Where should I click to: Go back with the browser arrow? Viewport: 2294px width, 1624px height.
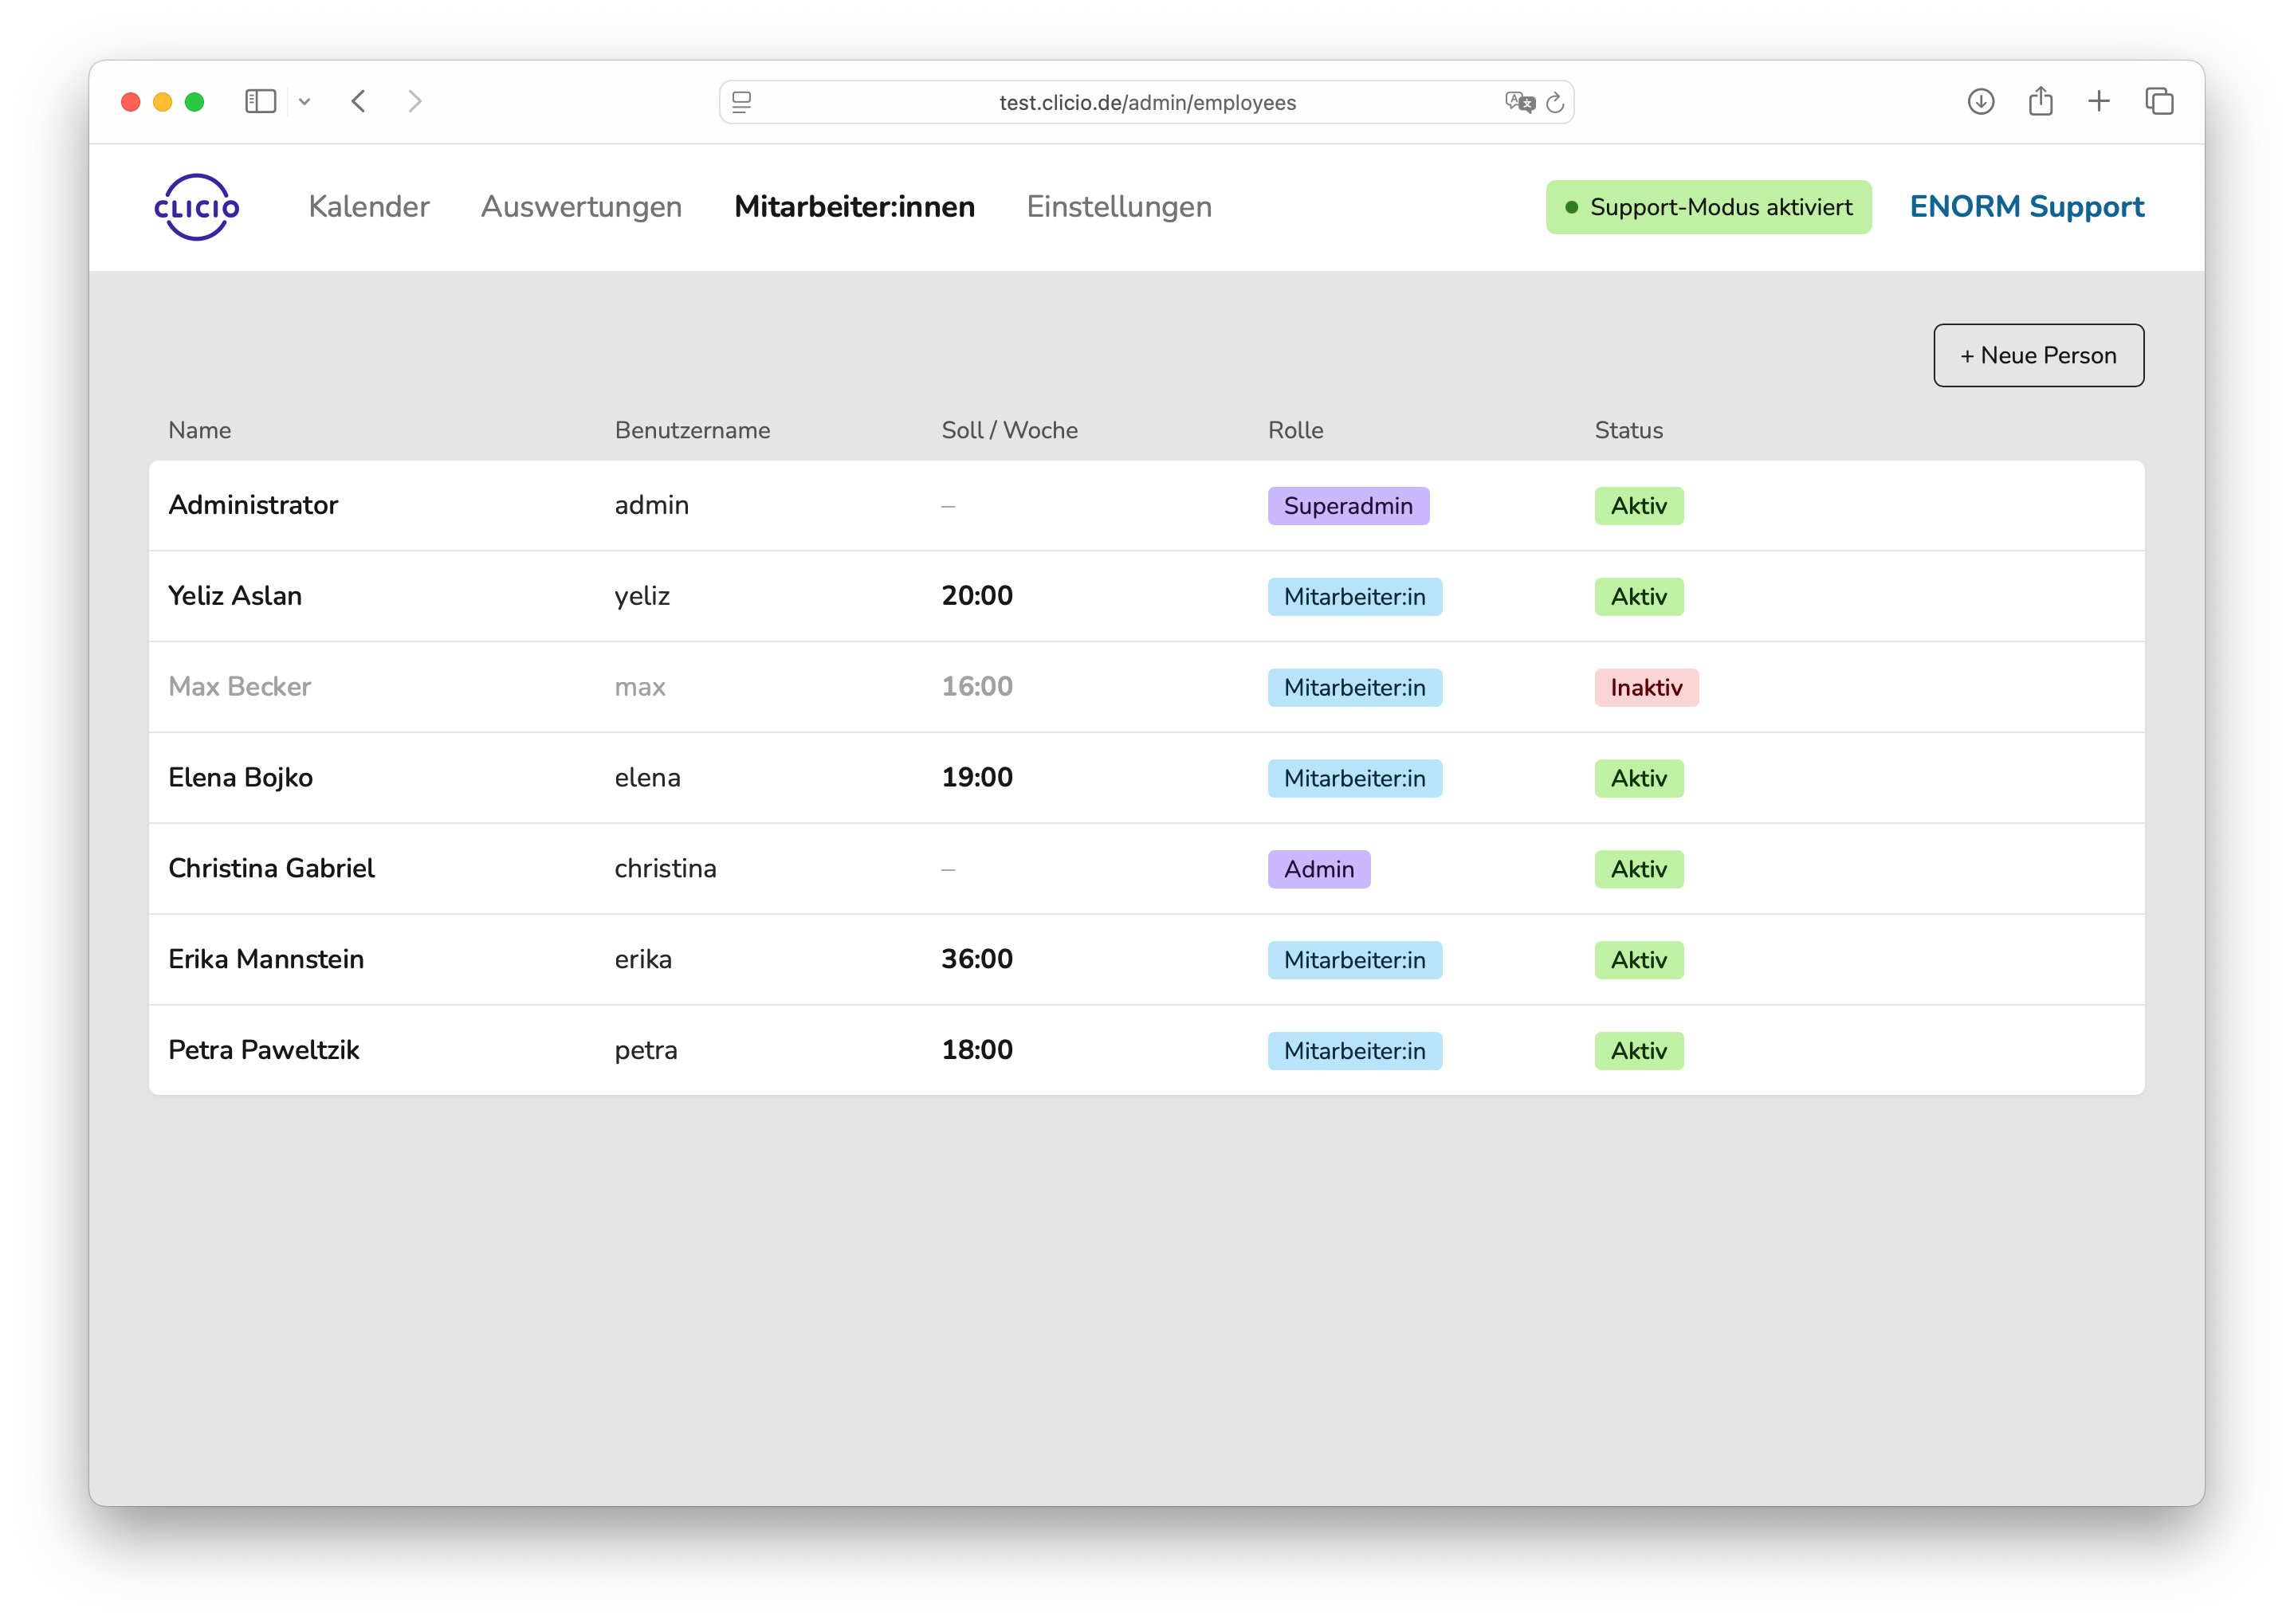click(x=359, y=101)
